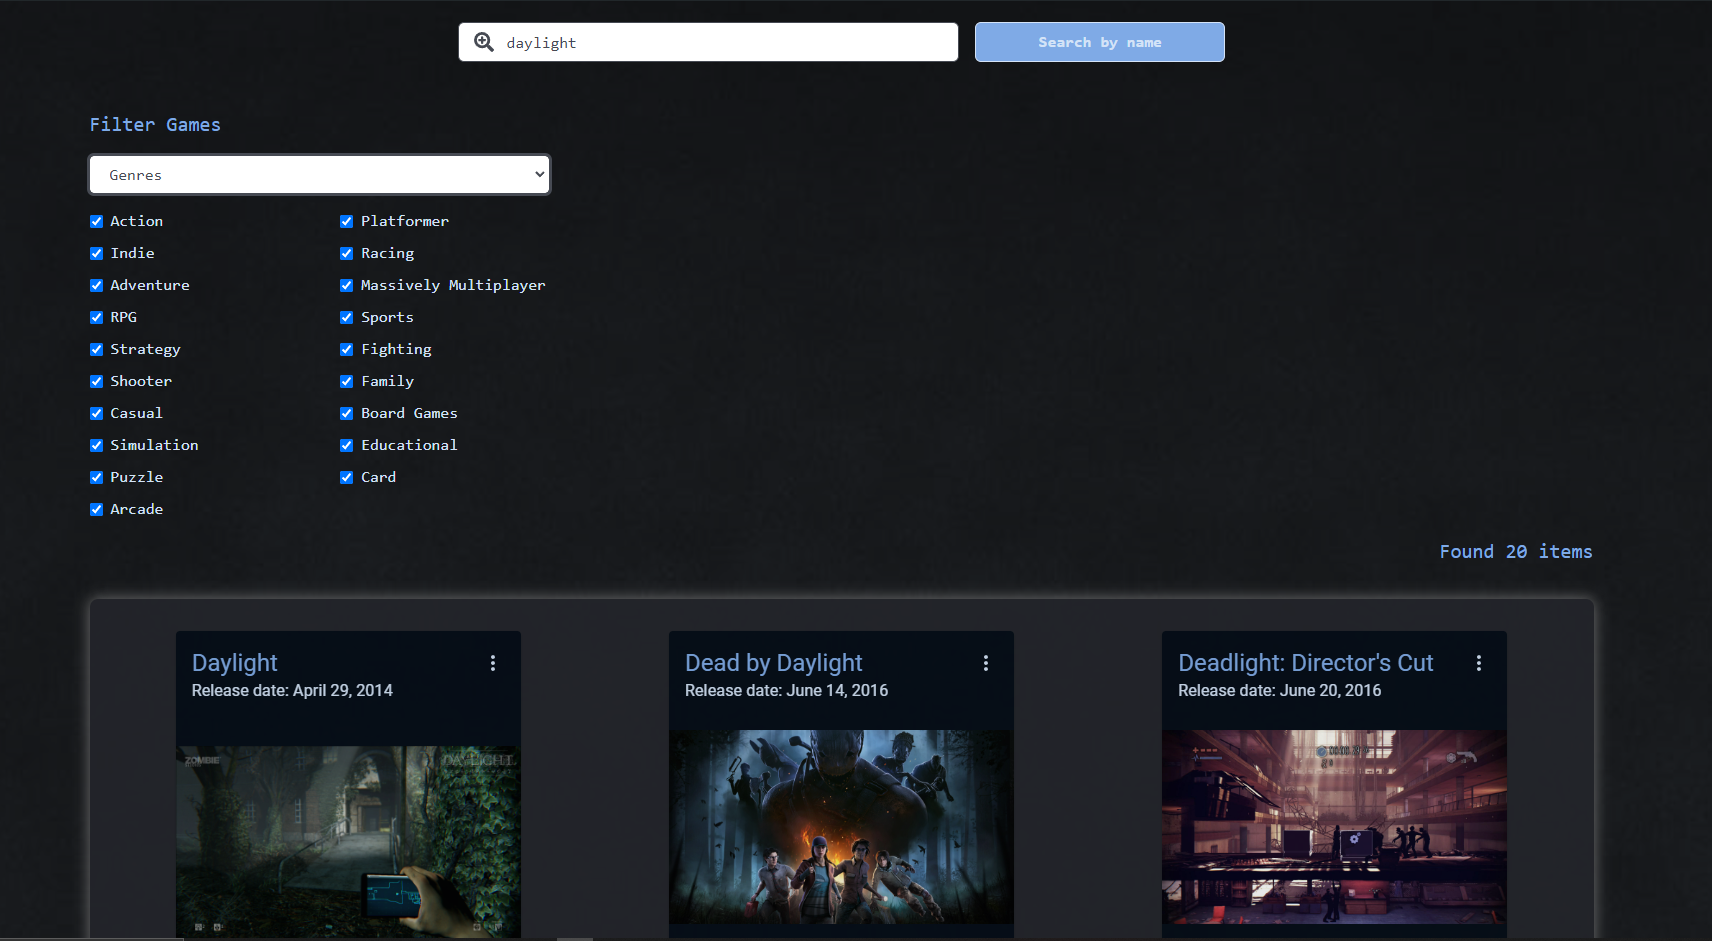Toggle the Simulation genre checkbox
The height and width of the screenshot is (941, 1712).
97,446
